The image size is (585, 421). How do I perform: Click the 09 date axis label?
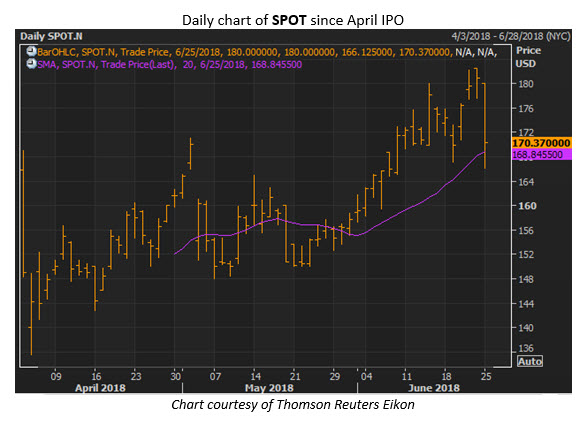[x=56, y=376]
